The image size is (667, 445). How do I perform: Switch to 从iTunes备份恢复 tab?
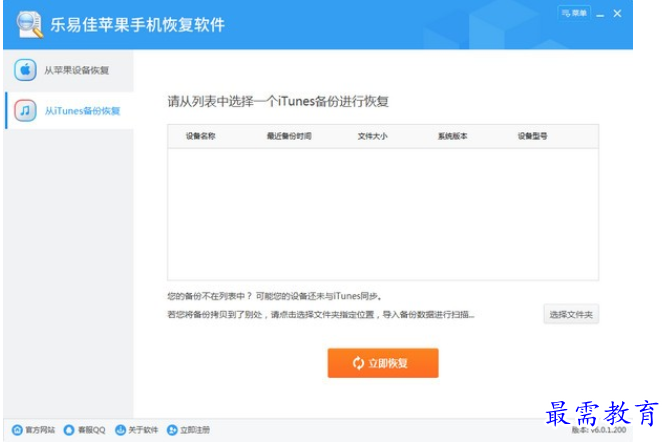tap(69, 111)
